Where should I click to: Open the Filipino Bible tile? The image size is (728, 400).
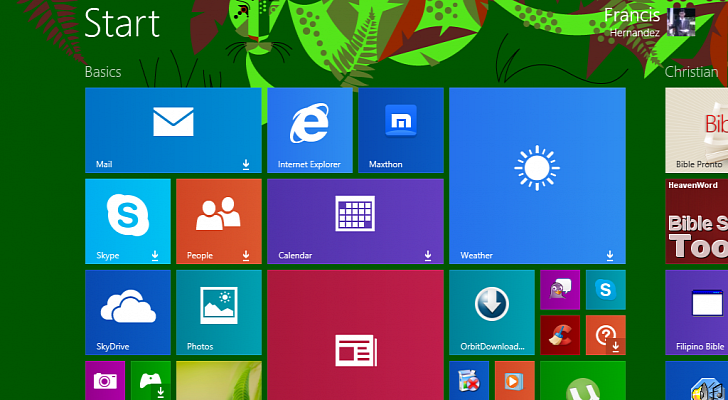696,312
